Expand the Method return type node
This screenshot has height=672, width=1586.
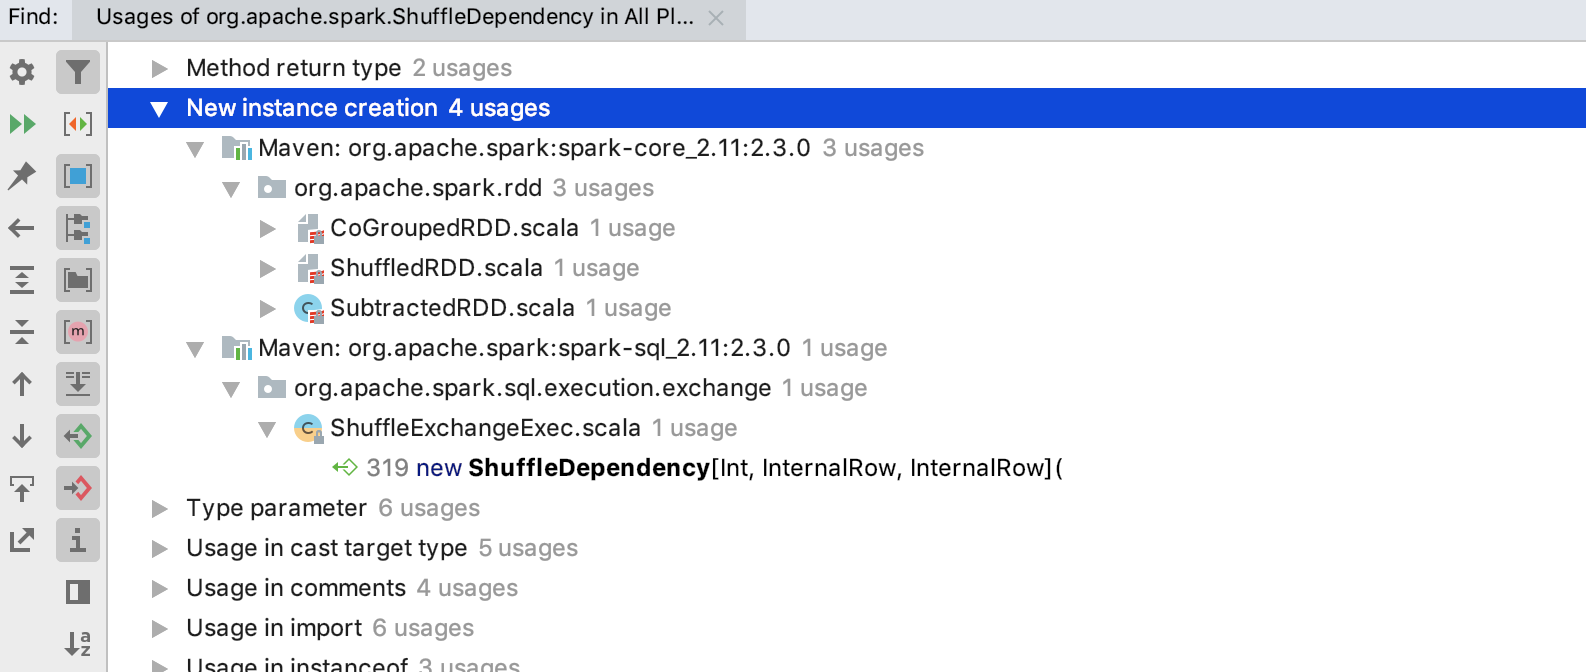159,68
